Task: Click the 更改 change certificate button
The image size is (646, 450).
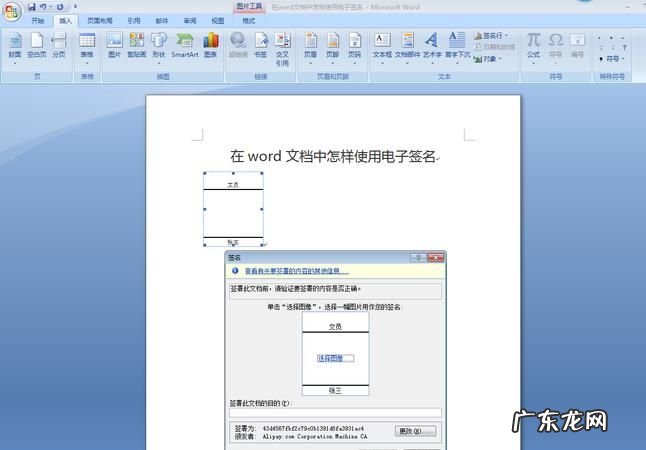Action: [415, 431]
